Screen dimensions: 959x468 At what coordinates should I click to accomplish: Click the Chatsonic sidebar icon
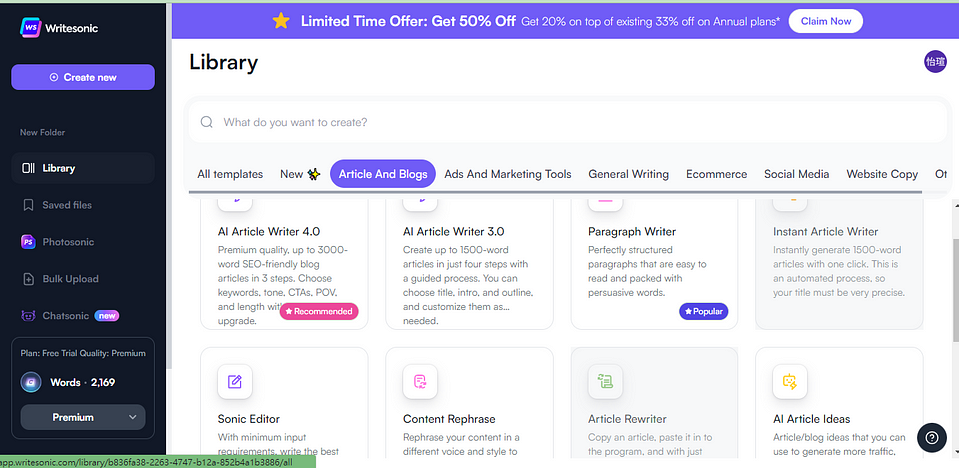coord(29,316)
